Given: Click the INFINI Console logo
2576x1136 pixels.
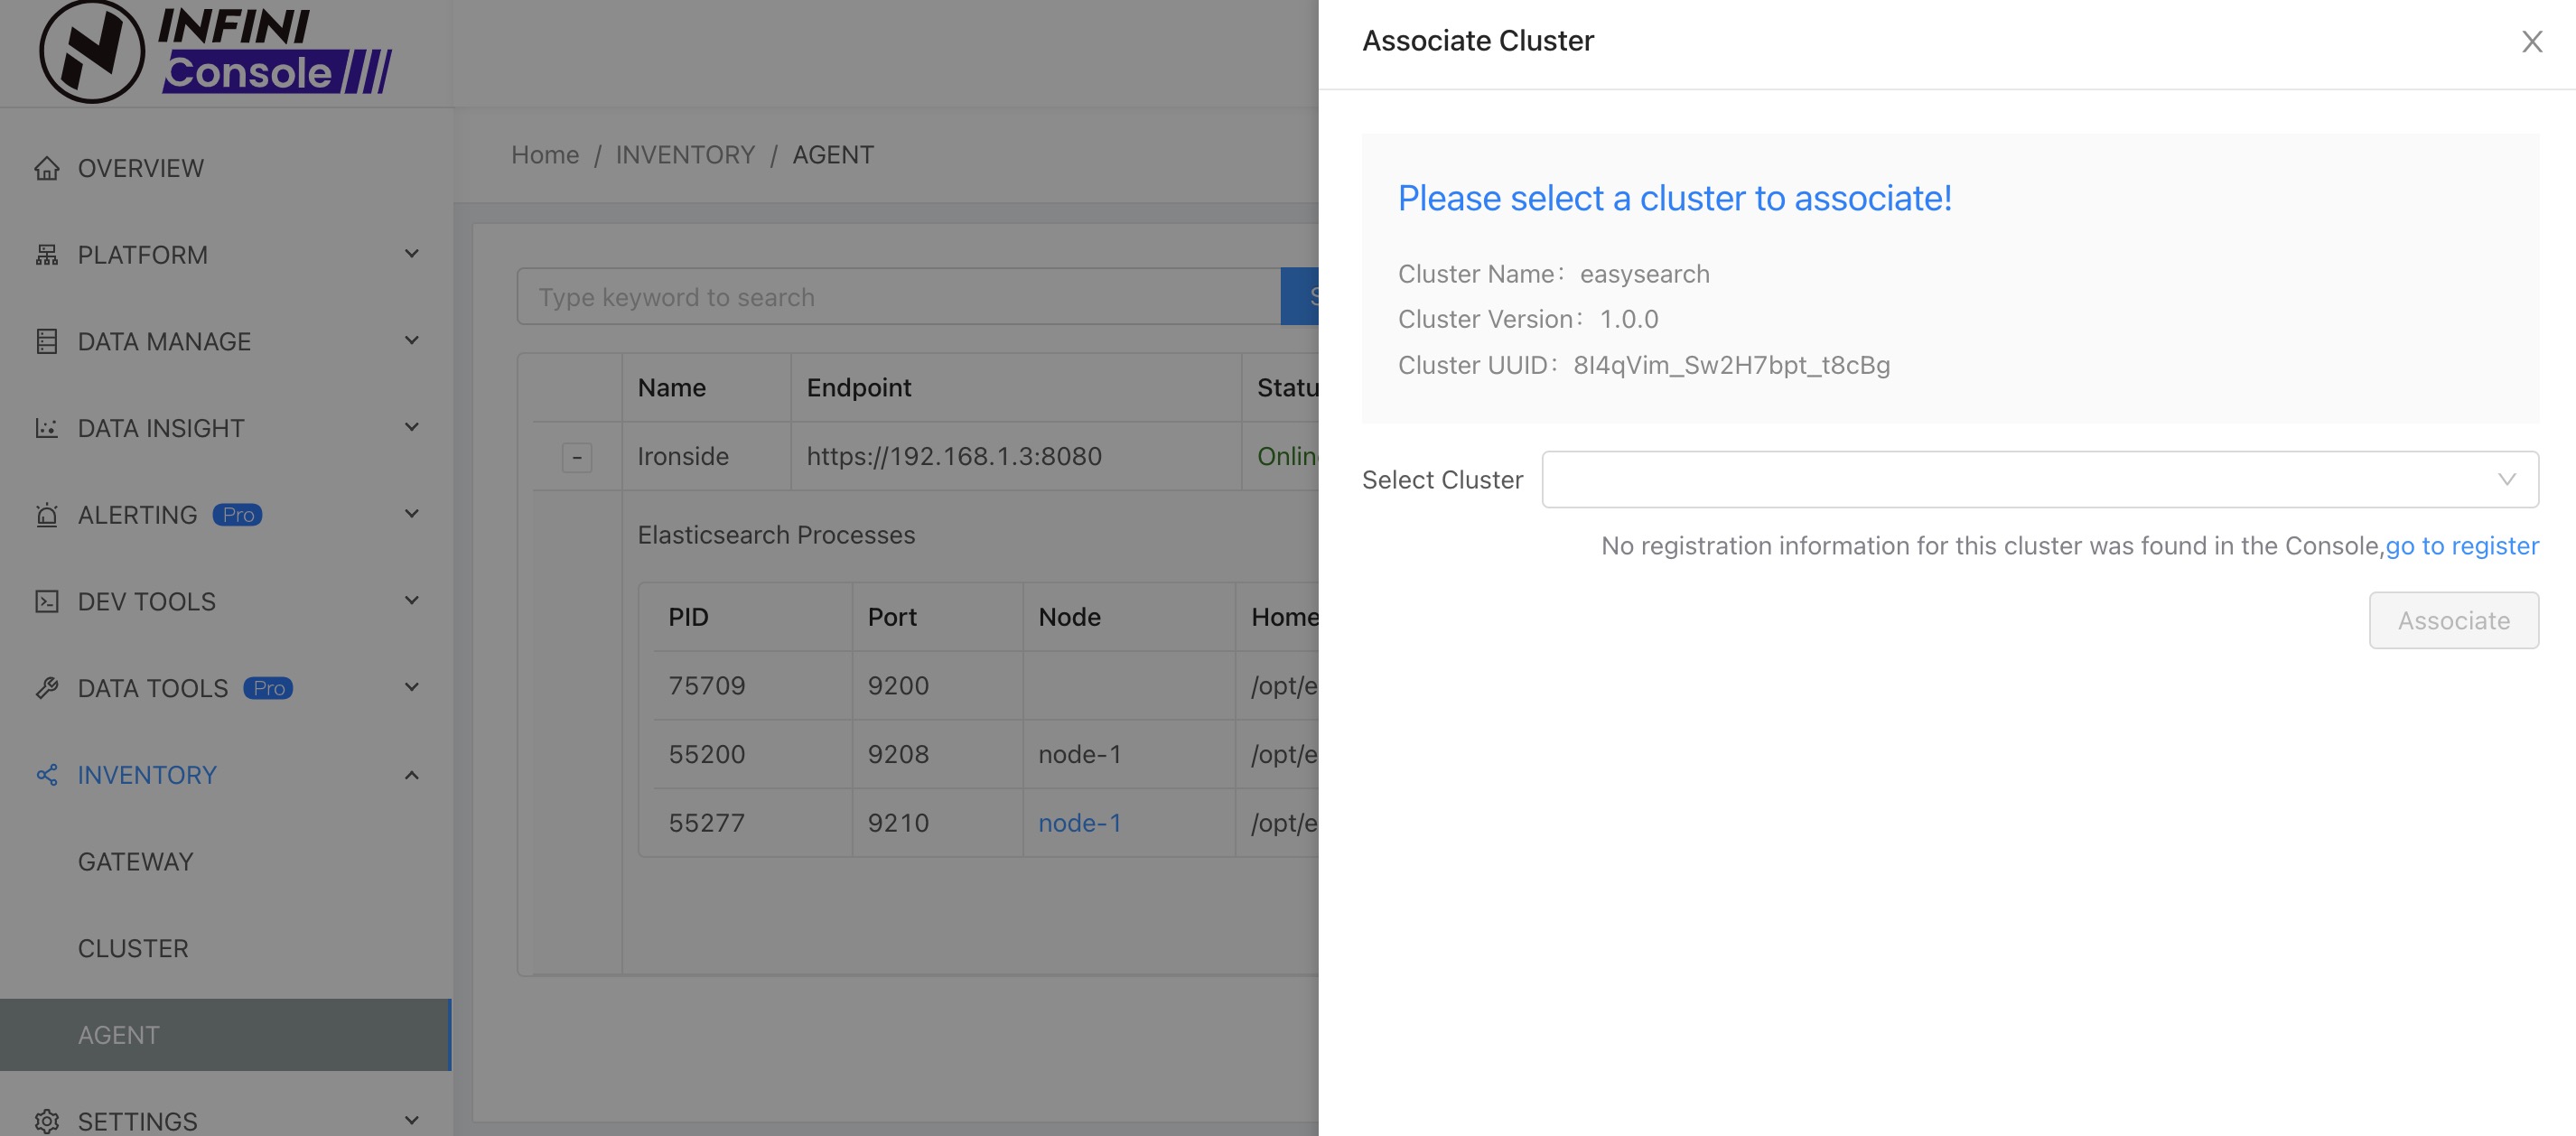Looking at the screenshot, I should 215,52.
